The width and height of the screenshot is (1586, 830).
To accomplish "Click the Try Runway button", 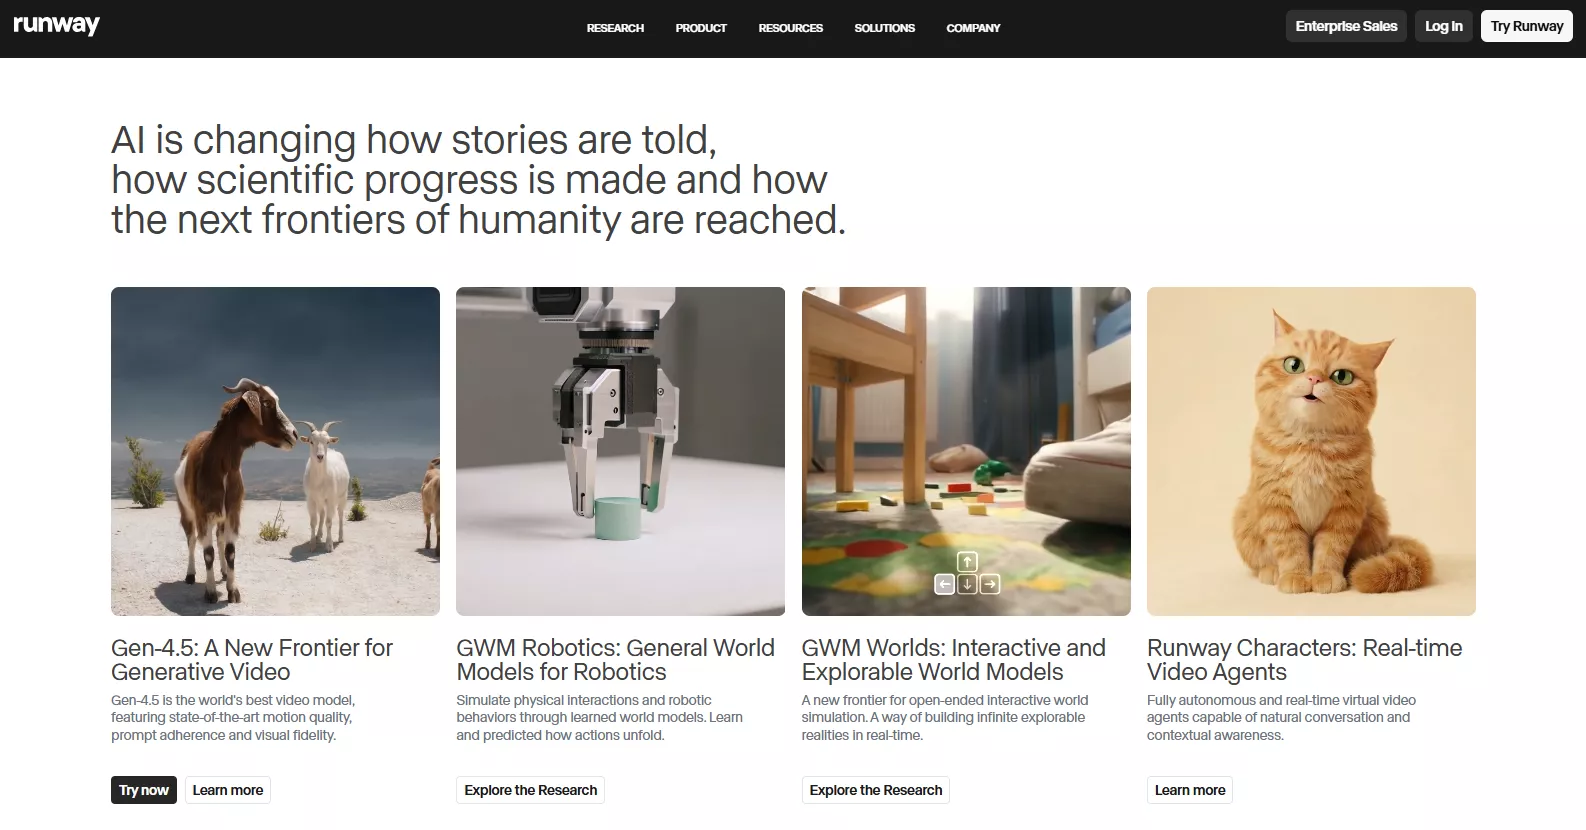I will [1526, 26].
